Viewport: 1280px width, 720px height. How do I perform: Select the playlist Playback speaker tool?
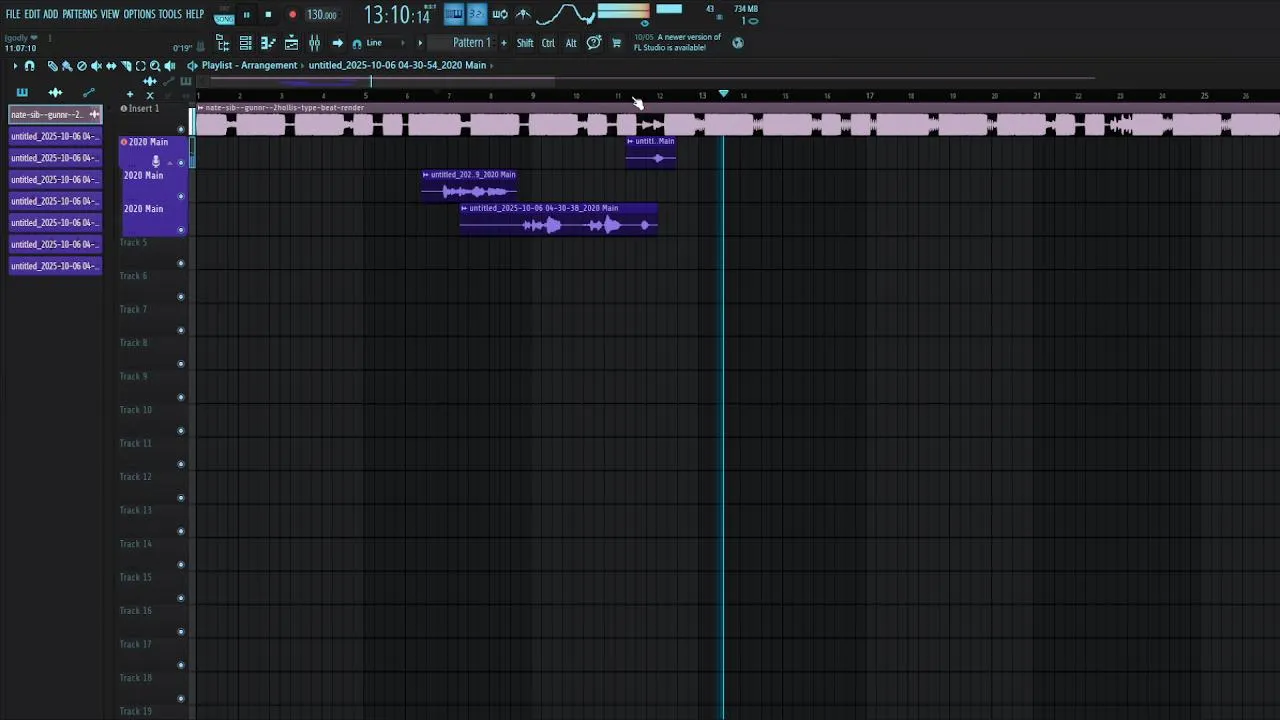[170, 66]
